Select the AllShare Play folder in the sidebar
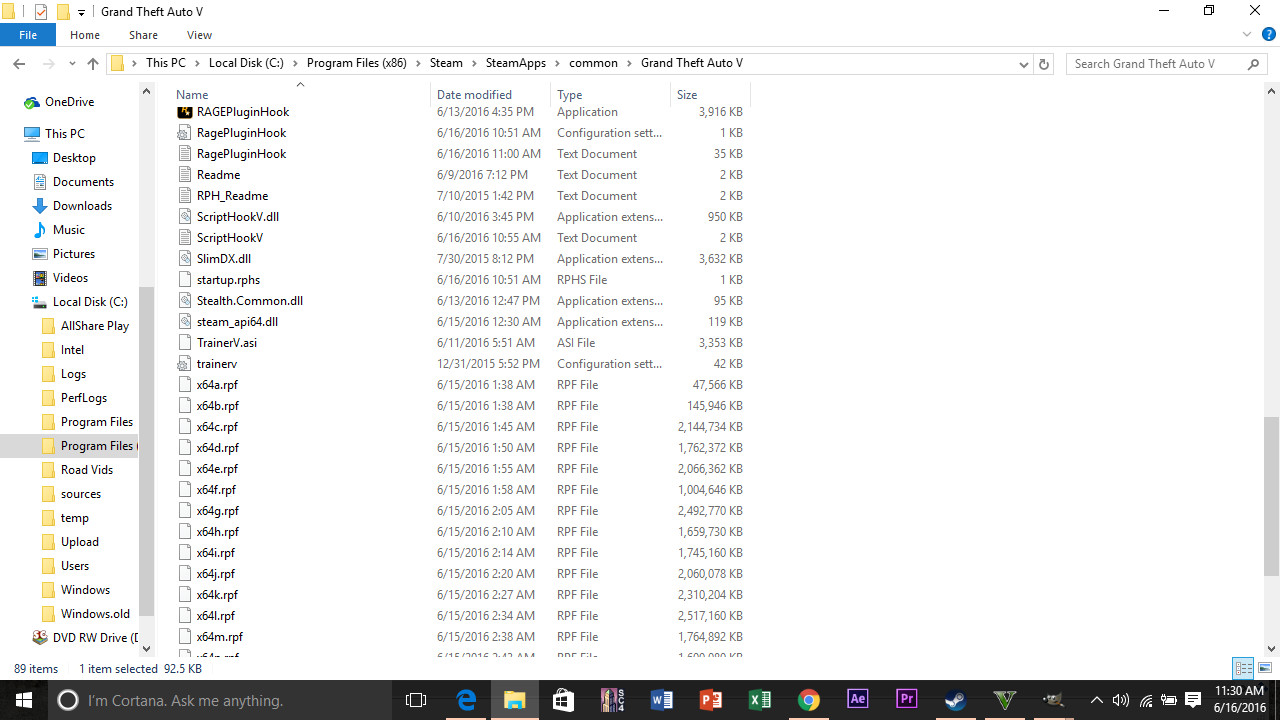1280x720 pixels. tap(85, 326)
